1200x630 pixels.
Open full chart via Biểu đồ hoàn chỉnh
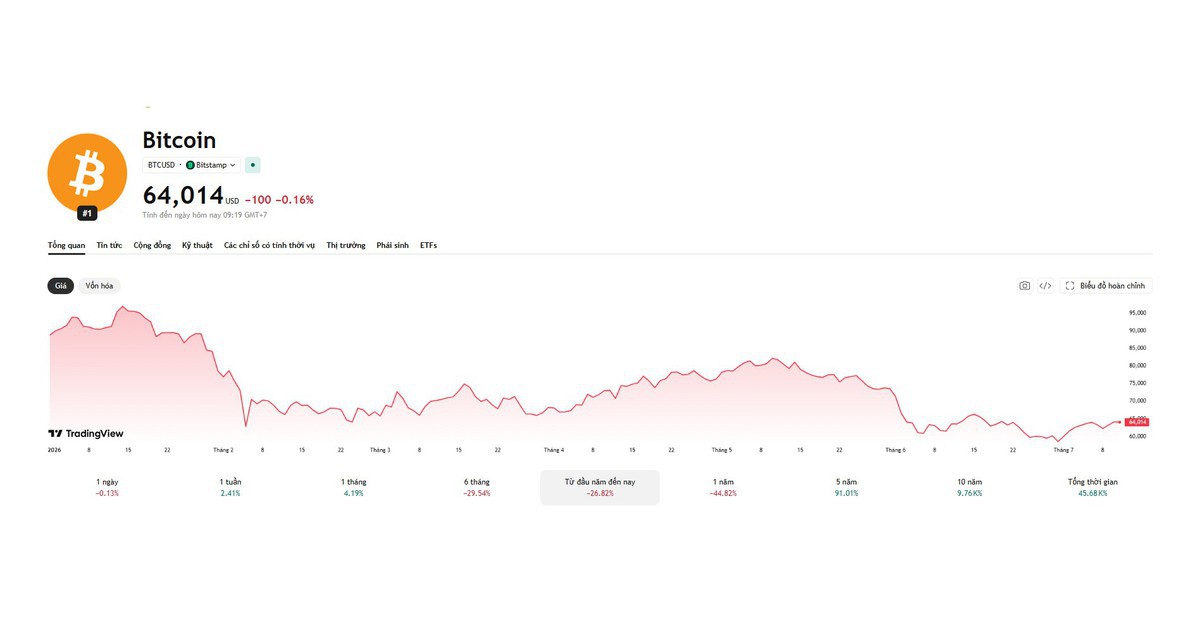pyautogui.click(x=1106, y=286)
